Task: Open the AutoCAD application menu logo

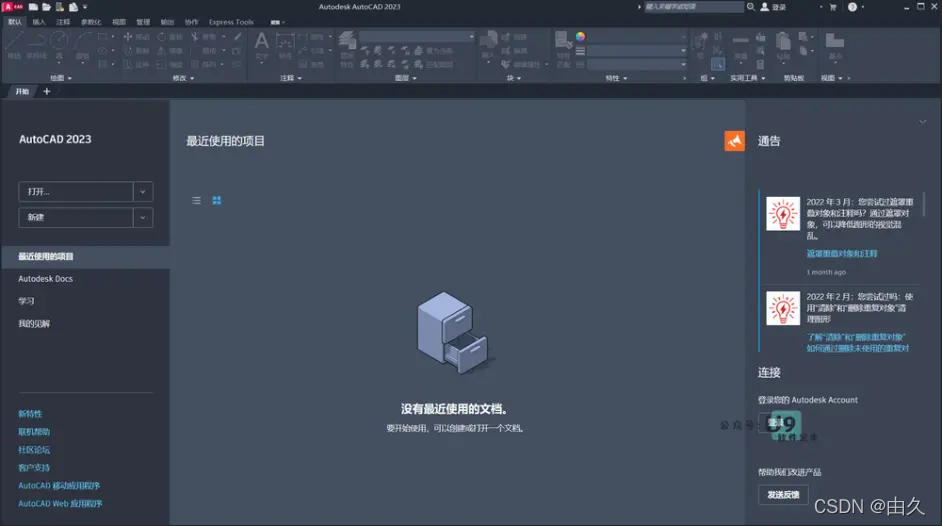Action: click(x=12, y=7)
